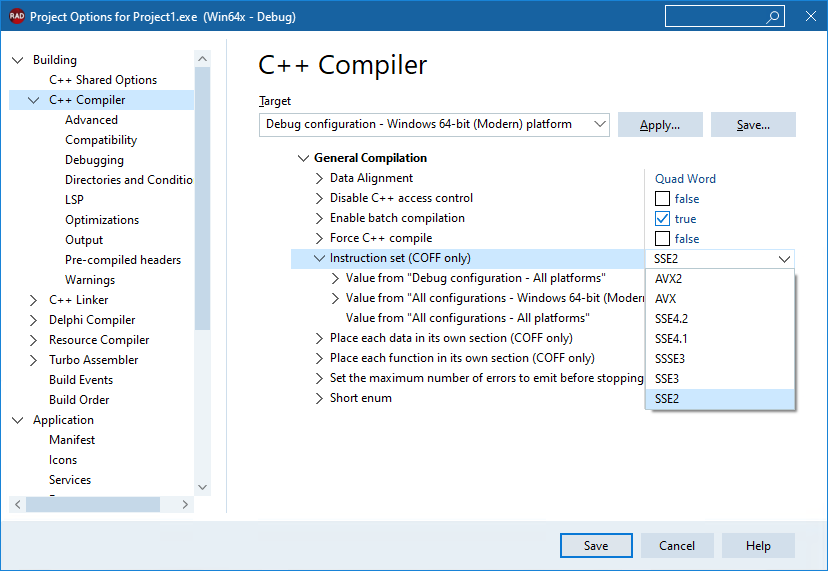Click tree horizontal scrollbar left arrow

(18, 504)
